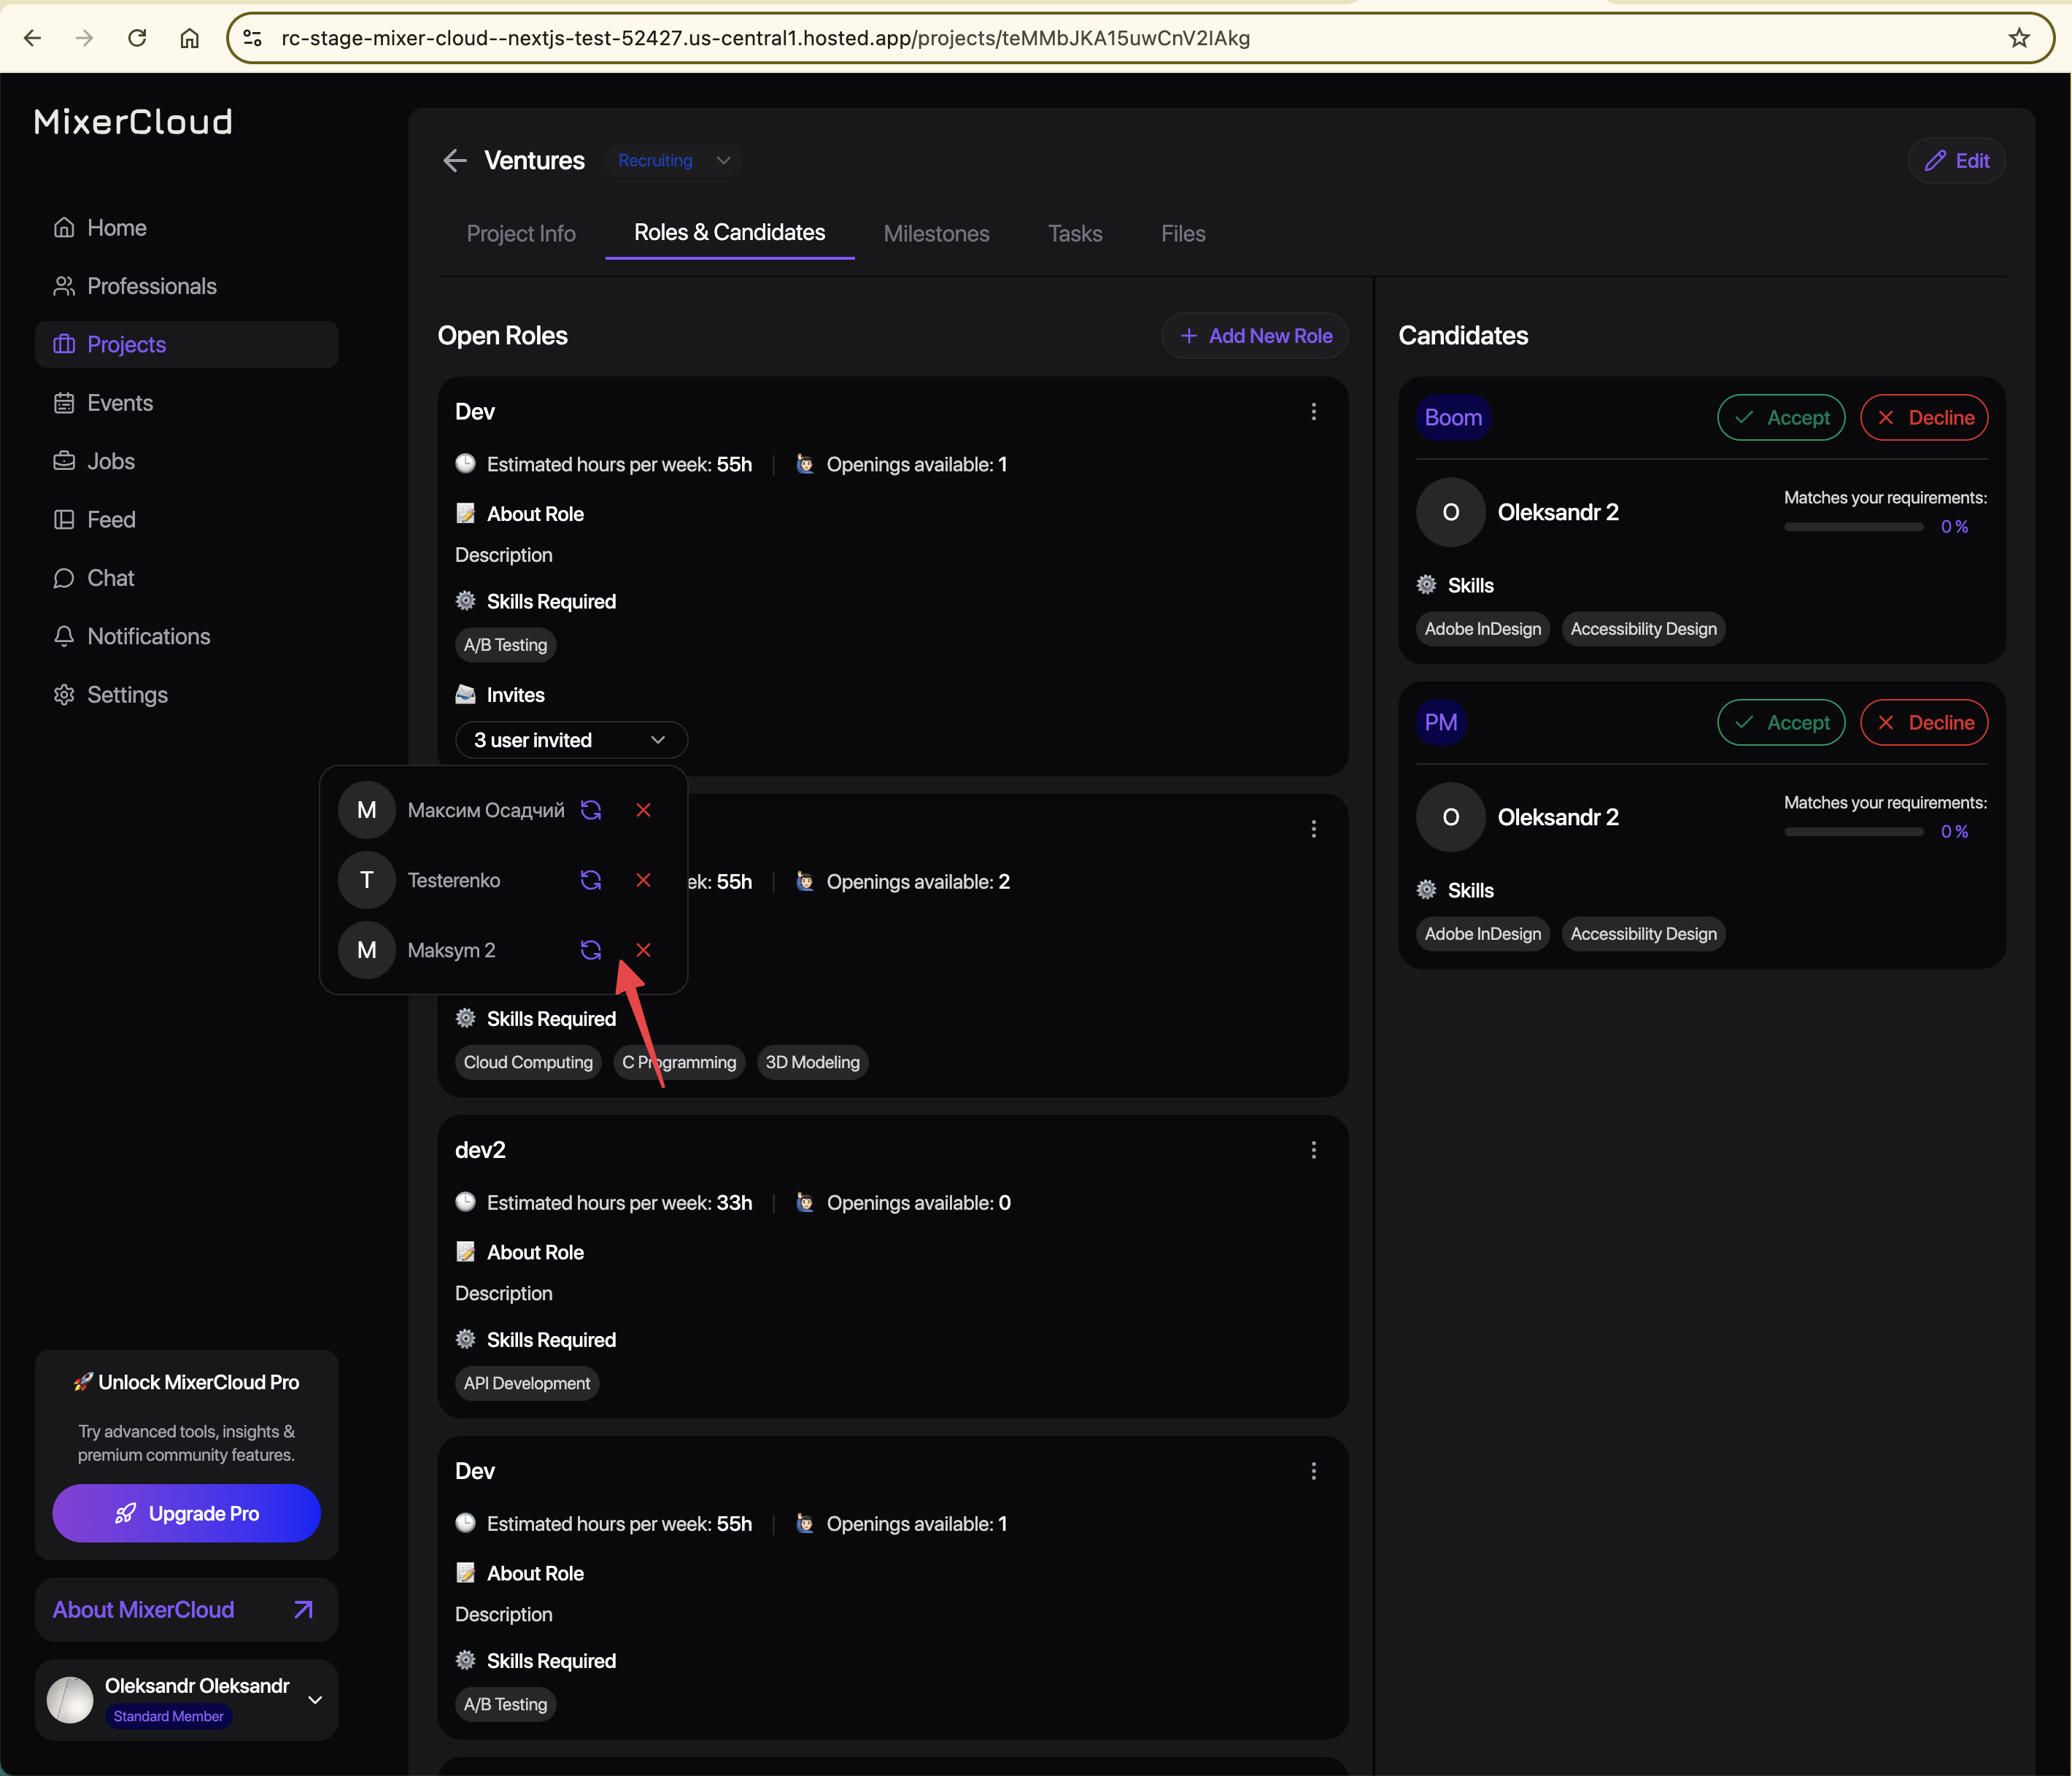Click Add New Role button
This screenshot has width=2072, height=1776.
[x=1255, y=336]
